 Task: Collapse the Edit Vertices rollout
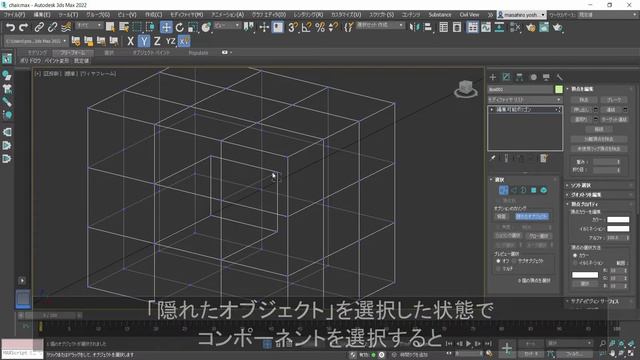coord(599,89)
